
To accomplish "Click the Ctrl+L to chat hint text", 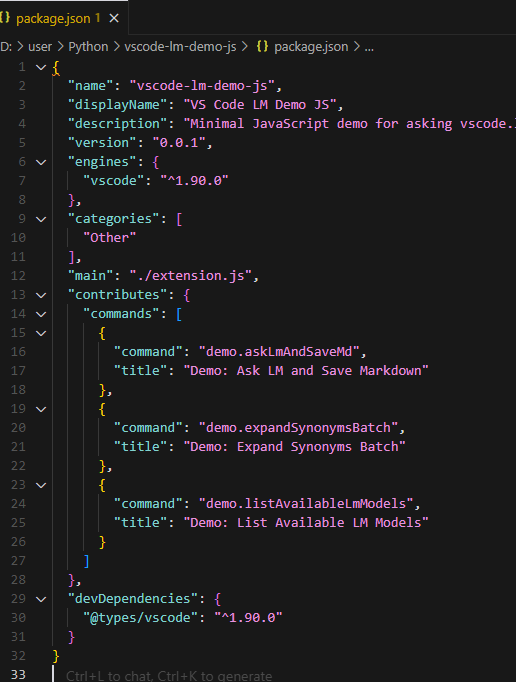I will [169, 675].
